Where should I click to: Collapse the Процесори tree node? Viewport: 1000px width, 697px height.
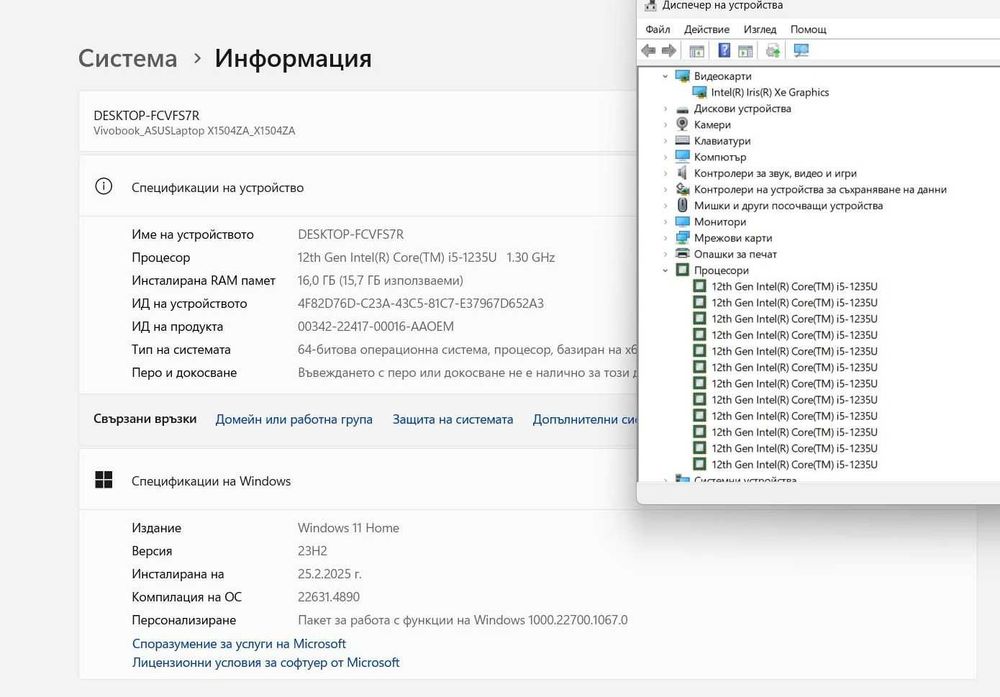[665, 270]
